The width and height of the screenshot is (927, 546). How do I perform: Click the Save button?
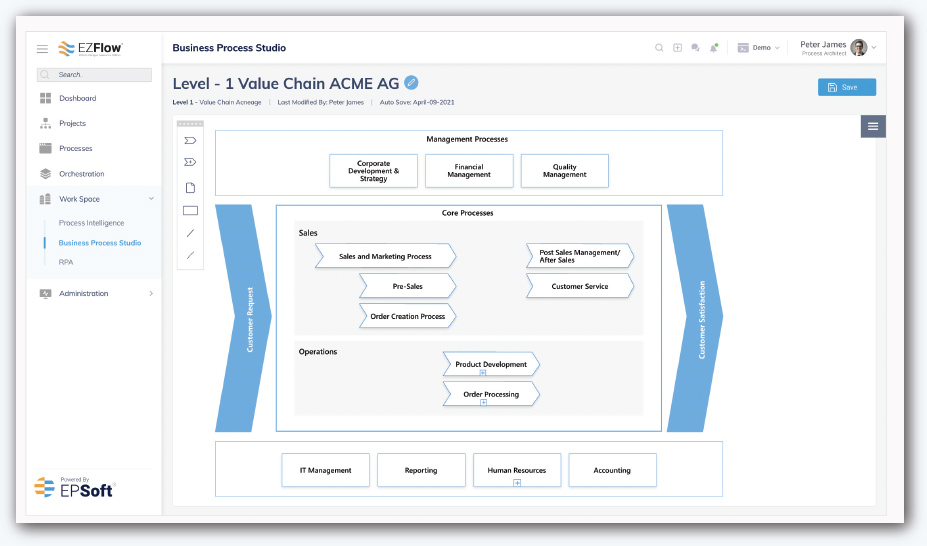847,87
